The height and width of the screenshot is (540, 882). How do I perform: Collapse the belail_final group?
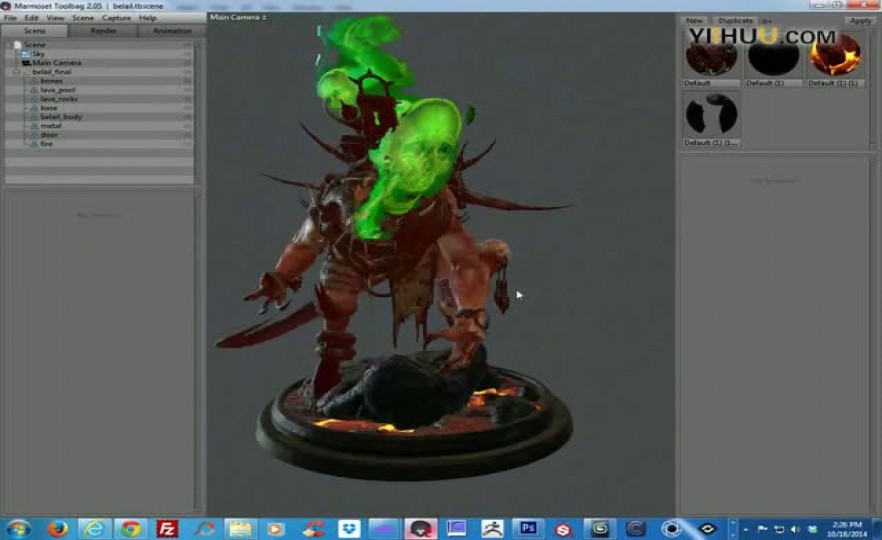17,72
